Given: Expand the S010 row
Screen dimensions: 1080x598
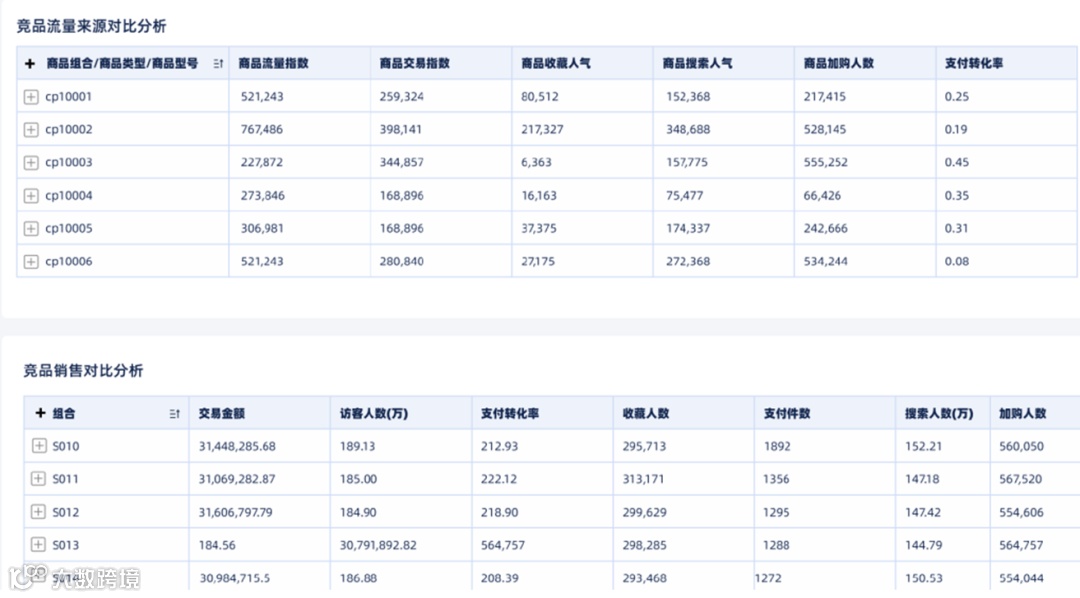Looking at the screenshot, I should pyautogui.click(x=39, y=446).
